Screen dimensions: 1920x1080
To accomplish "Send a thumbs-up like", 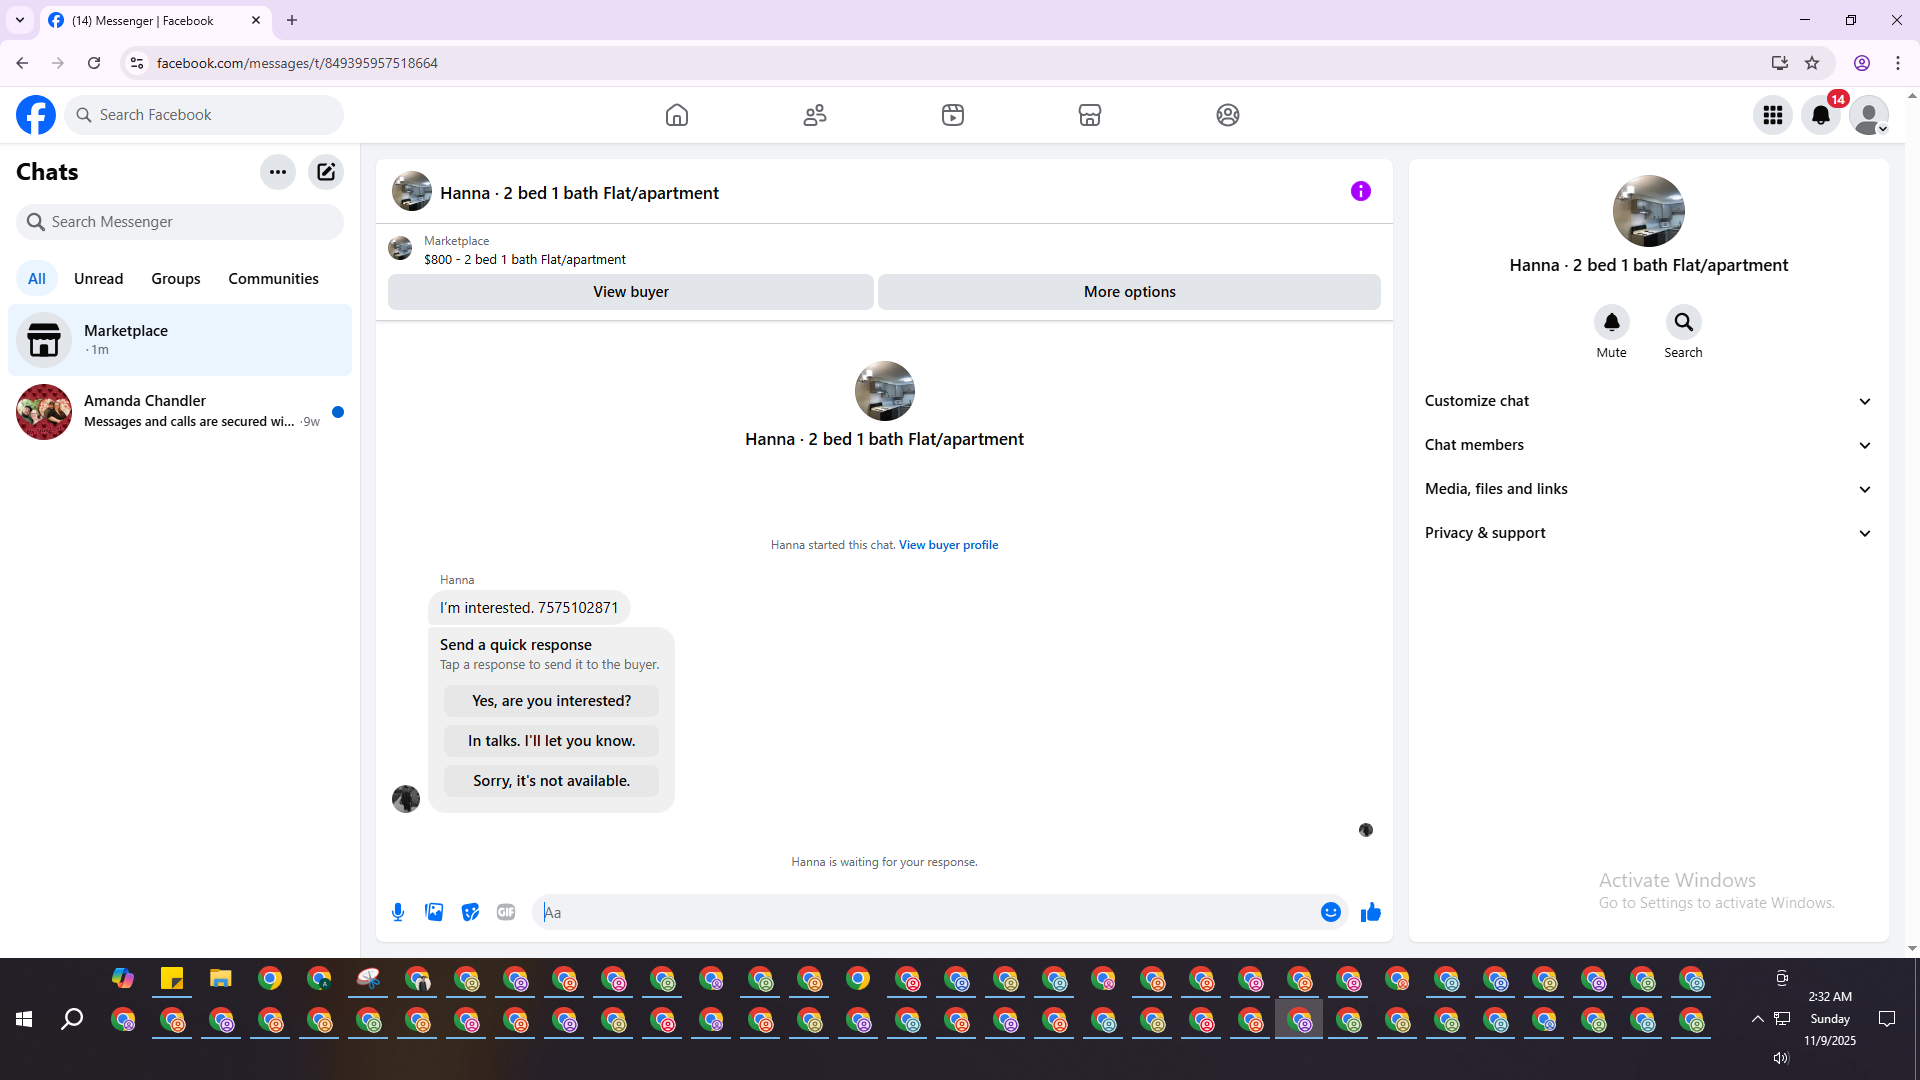I will click(1370, 912).
